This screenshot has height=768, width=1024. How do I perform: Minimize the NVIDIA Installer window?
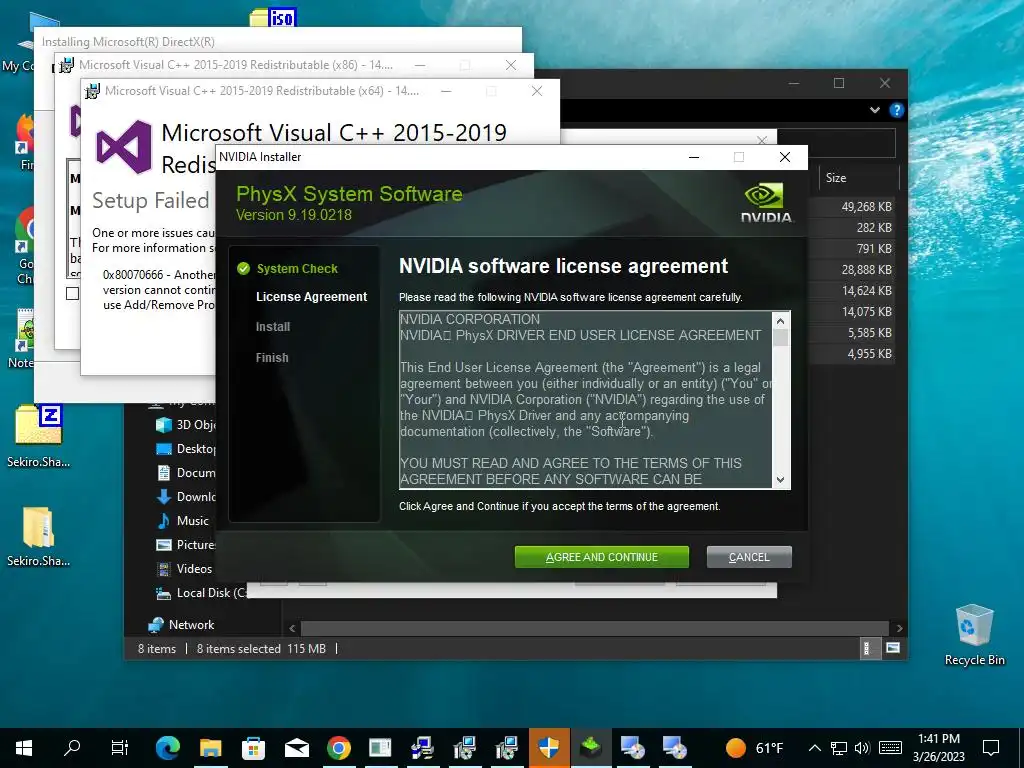(x=694, y=157)
